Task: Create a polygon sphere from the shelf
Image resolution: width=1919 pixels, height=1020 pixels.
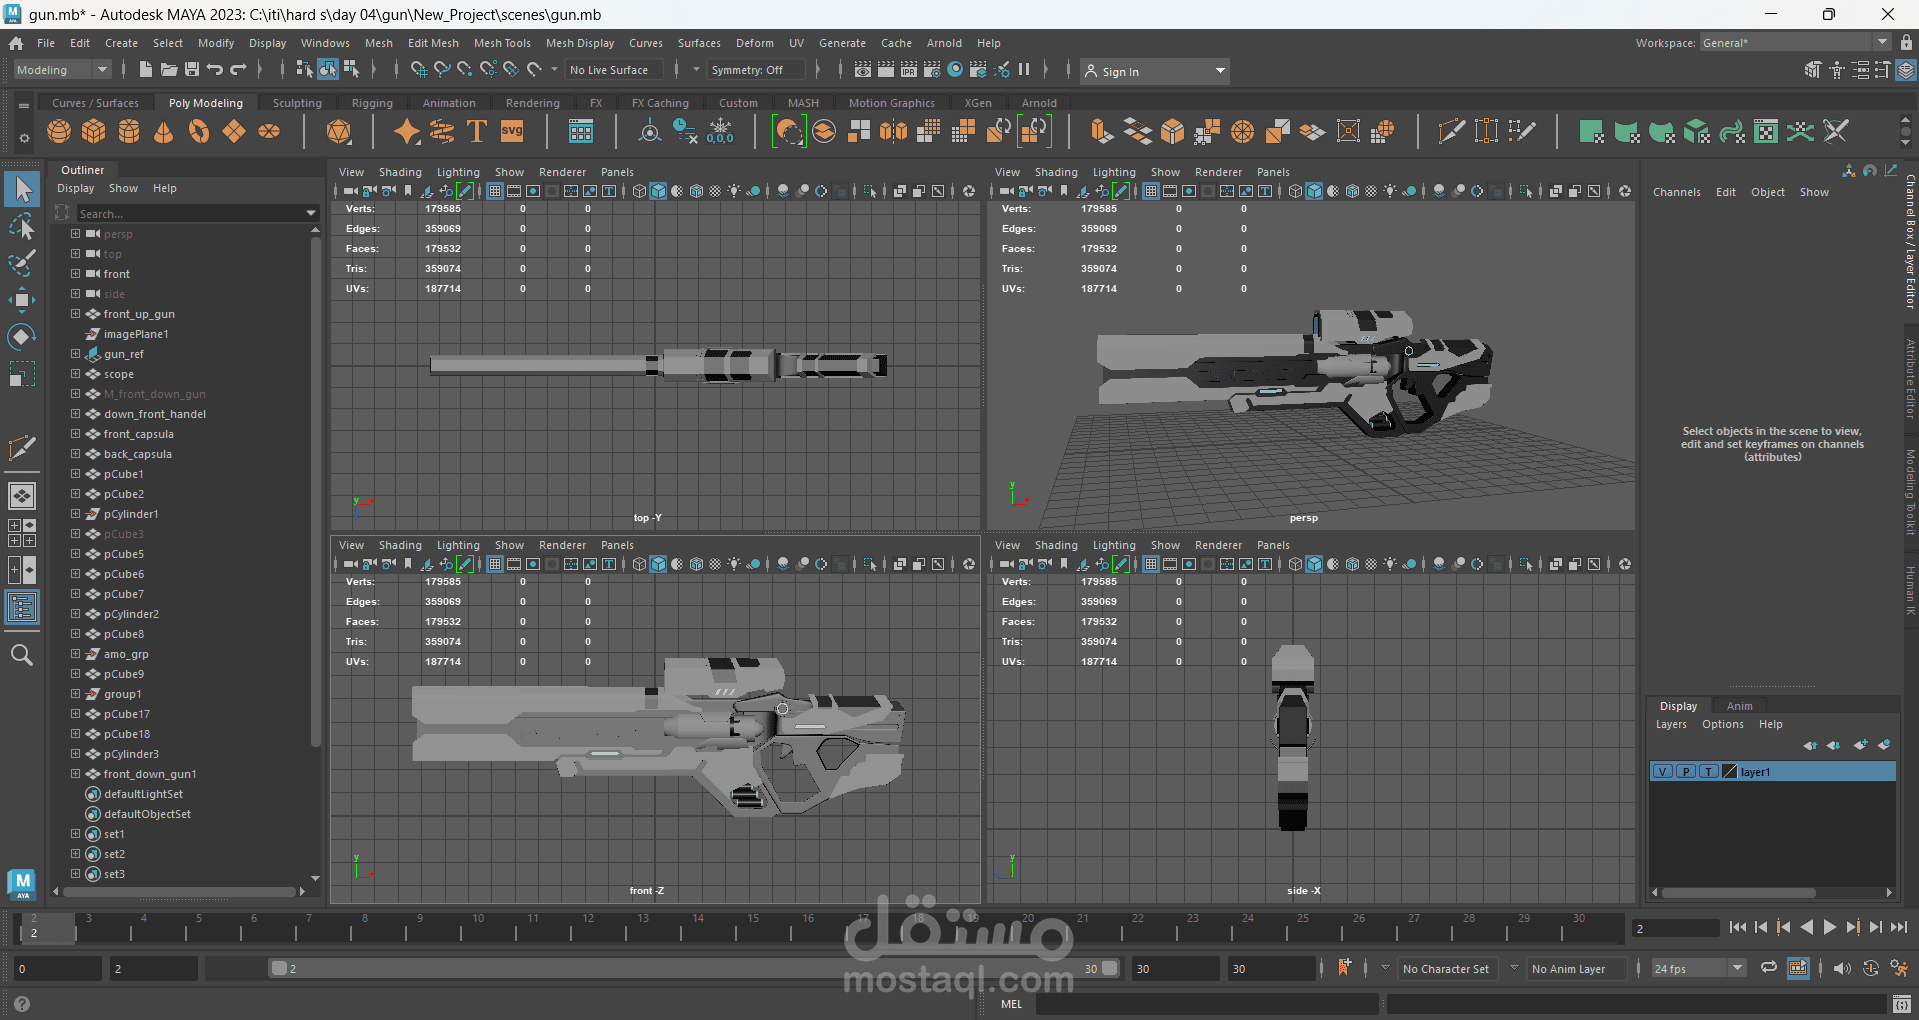Action: pyautogui.click(x=59, y=131)
